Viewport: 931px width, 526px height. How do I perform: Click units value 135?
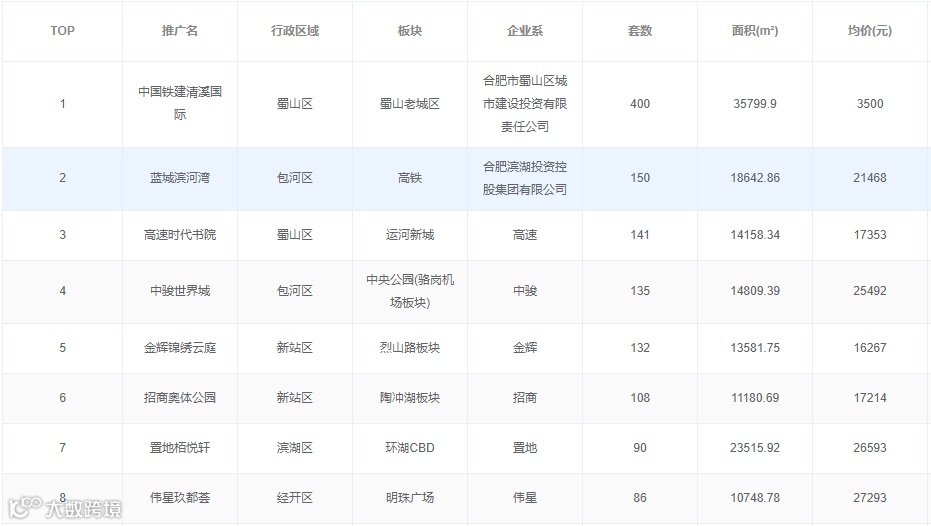click(640, 291)
